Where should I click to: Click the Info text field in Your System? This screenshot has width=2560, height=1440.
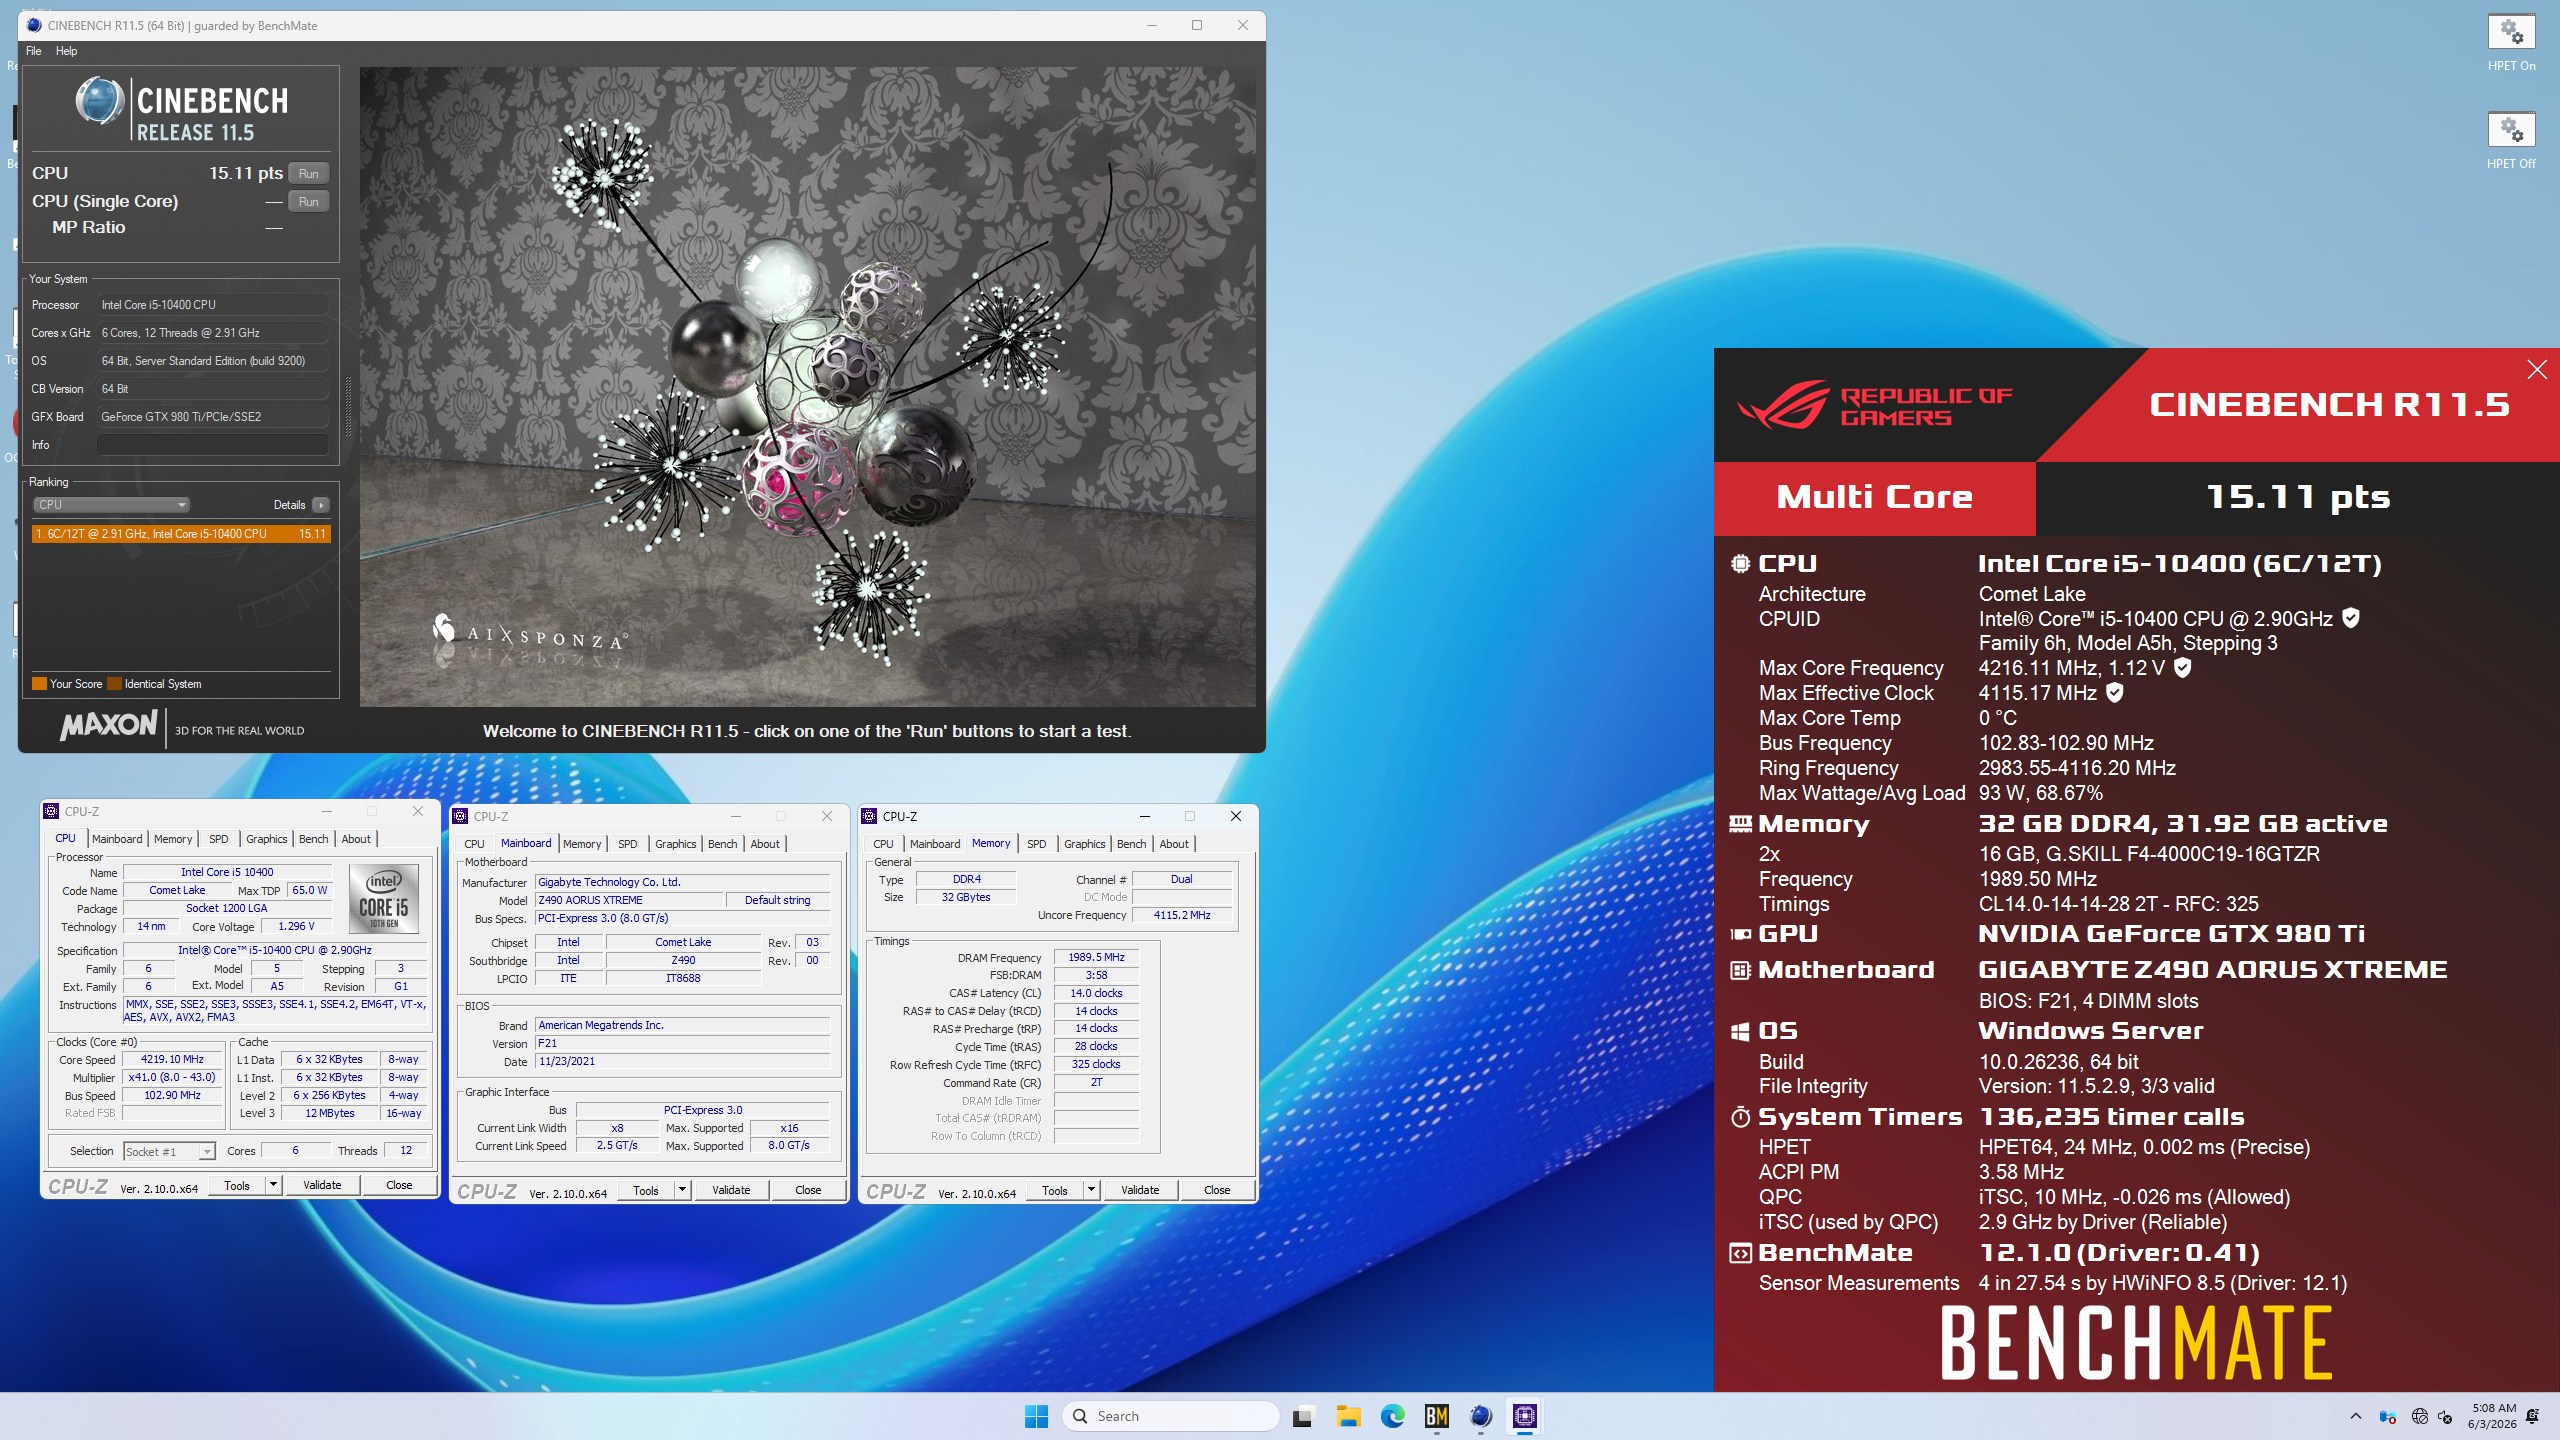212,445
